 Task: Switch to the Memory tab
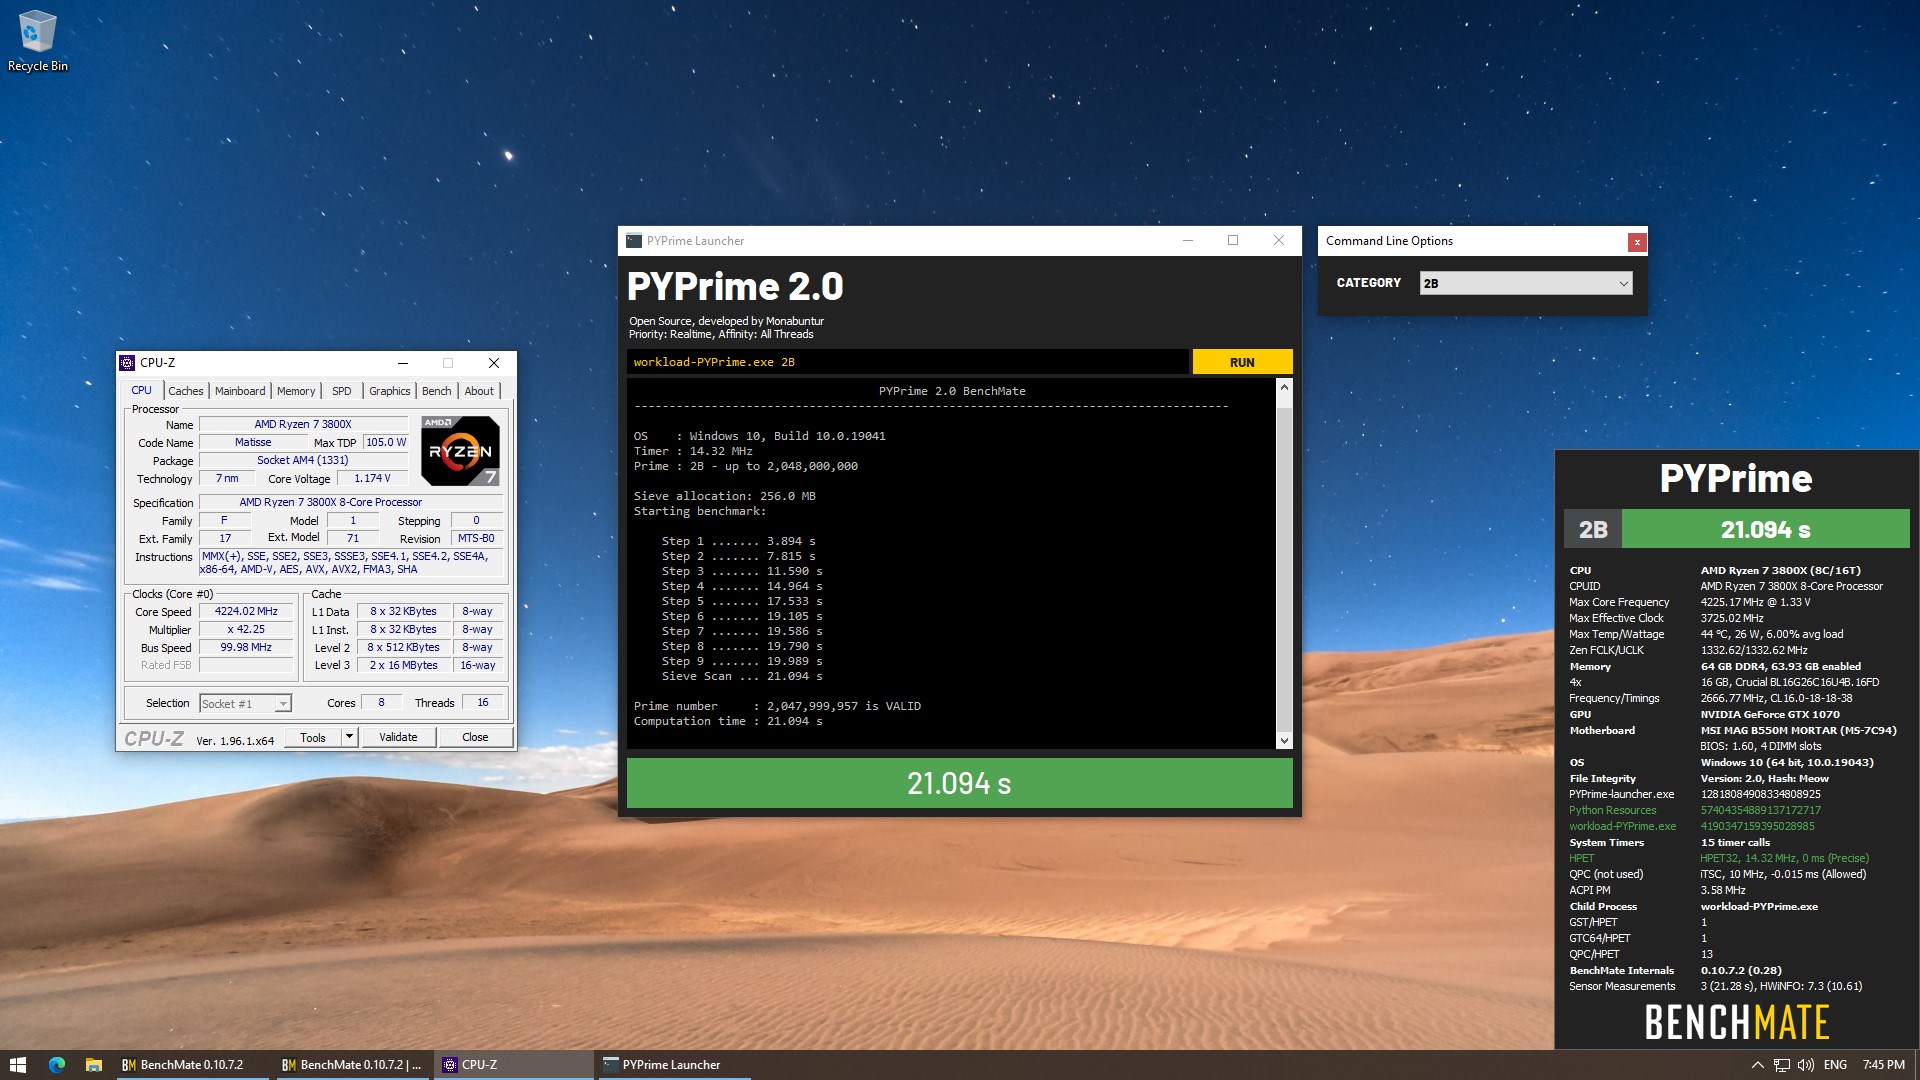(x=296, y=391)
